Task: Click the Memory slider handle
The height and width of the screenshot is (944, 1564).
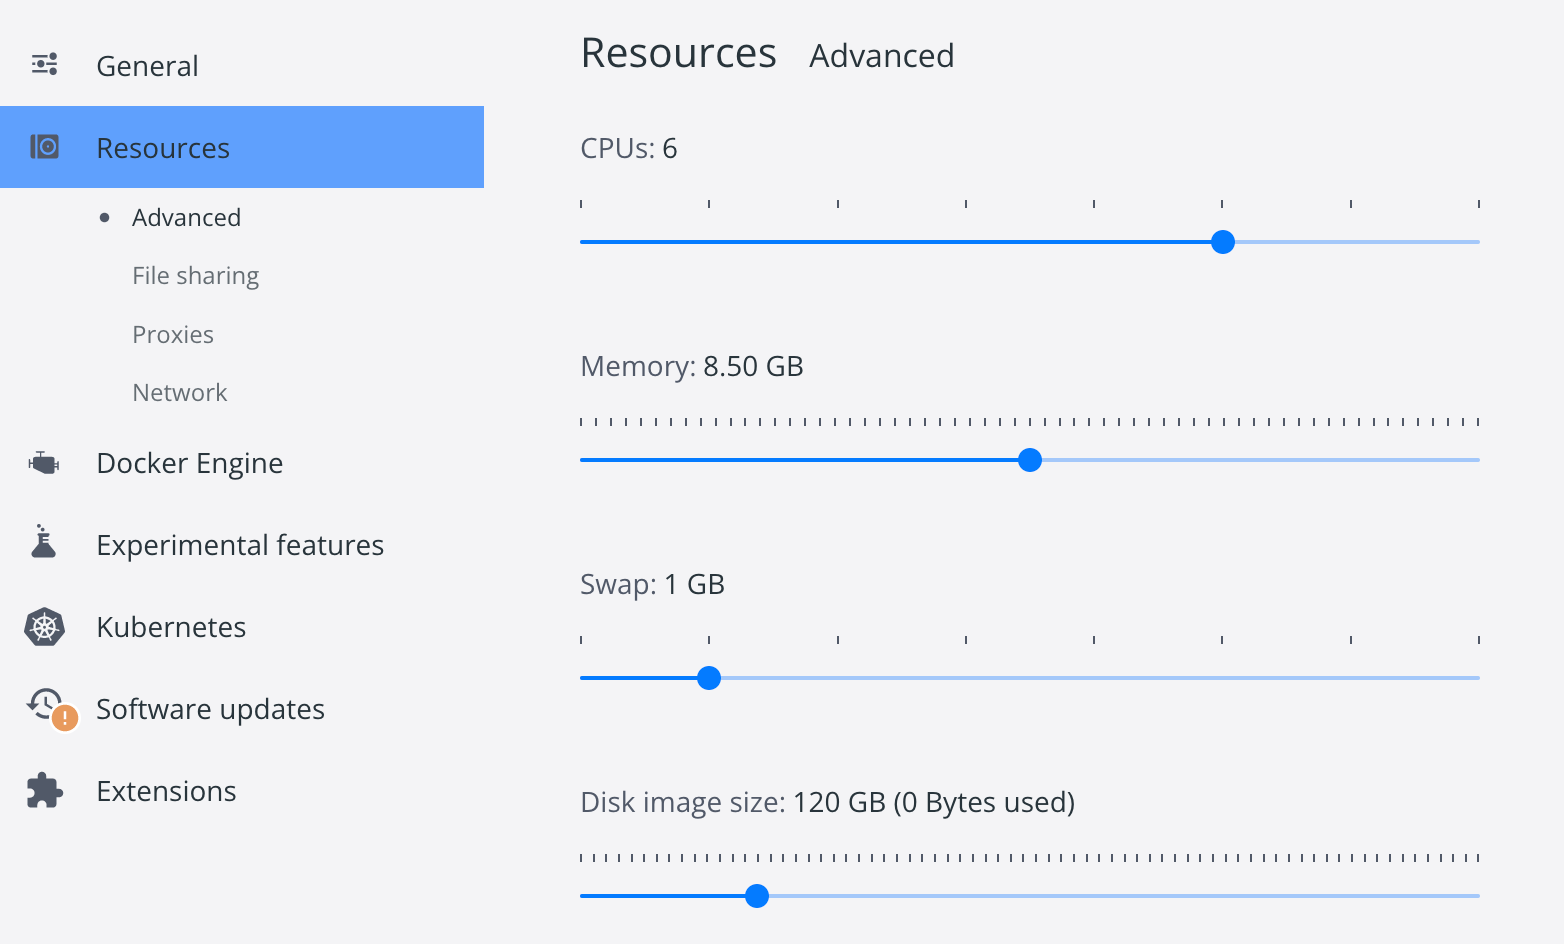Action: pyautogui.click(x=1029, y=460)
